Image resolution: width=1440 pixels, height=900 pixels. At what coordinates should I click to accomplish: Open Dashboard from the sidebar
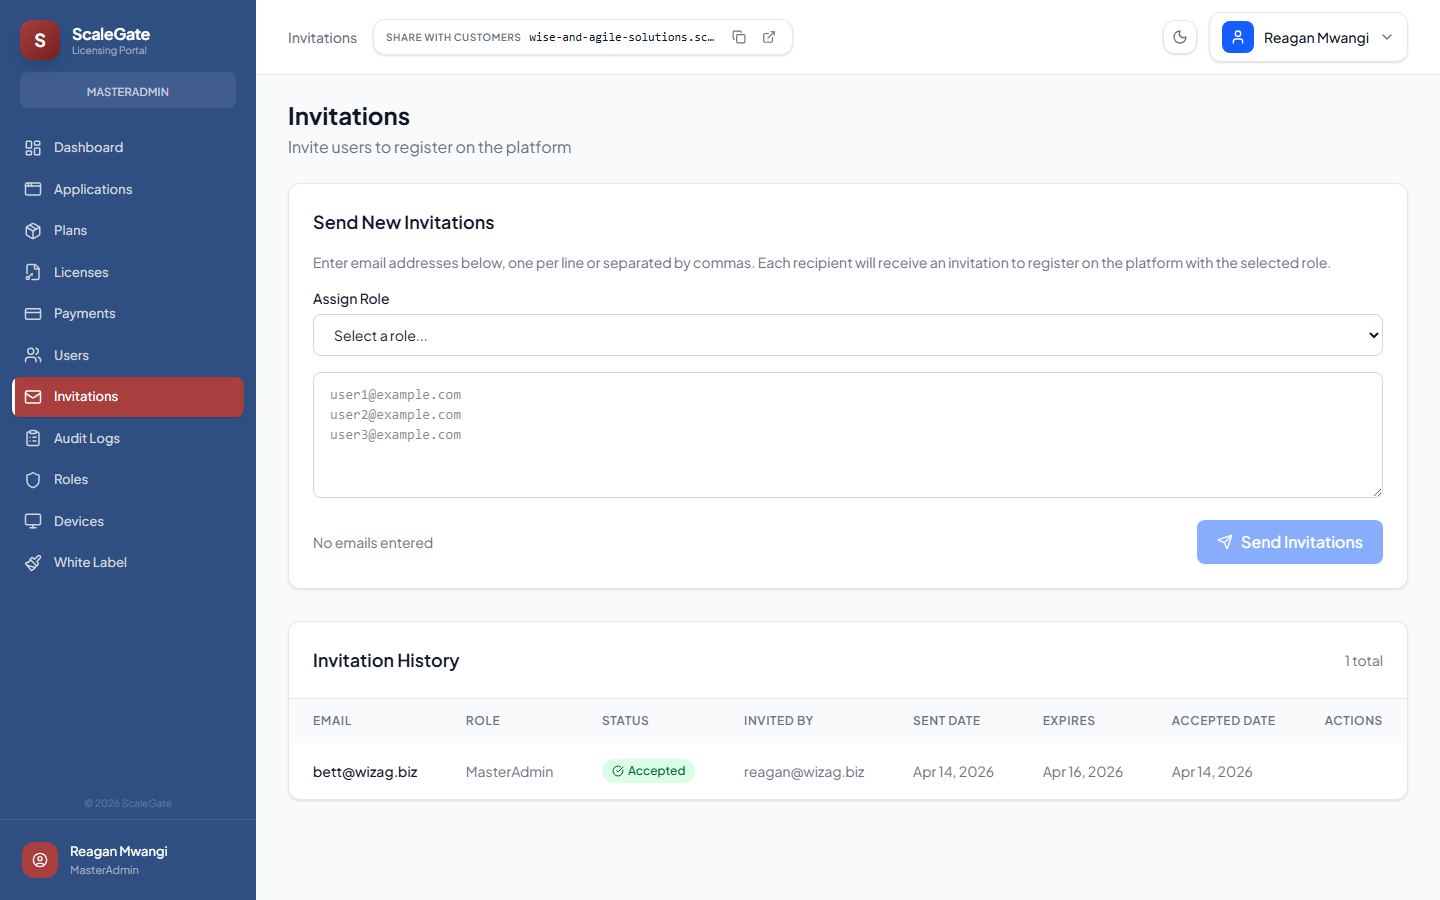click(x=88, y=148)
